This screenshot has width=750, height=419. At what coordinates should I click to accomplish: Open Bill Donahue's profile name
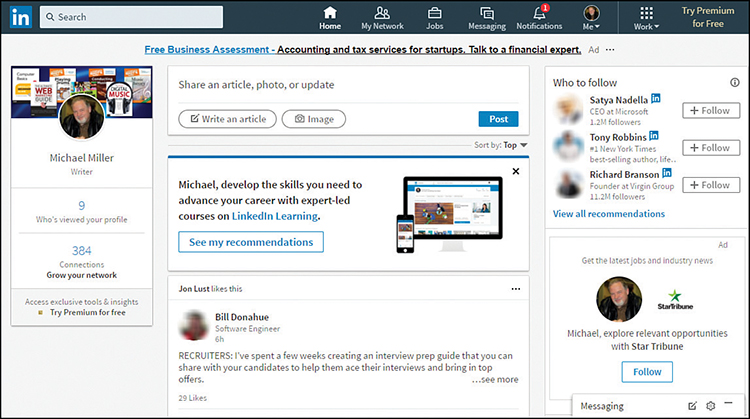242,317
